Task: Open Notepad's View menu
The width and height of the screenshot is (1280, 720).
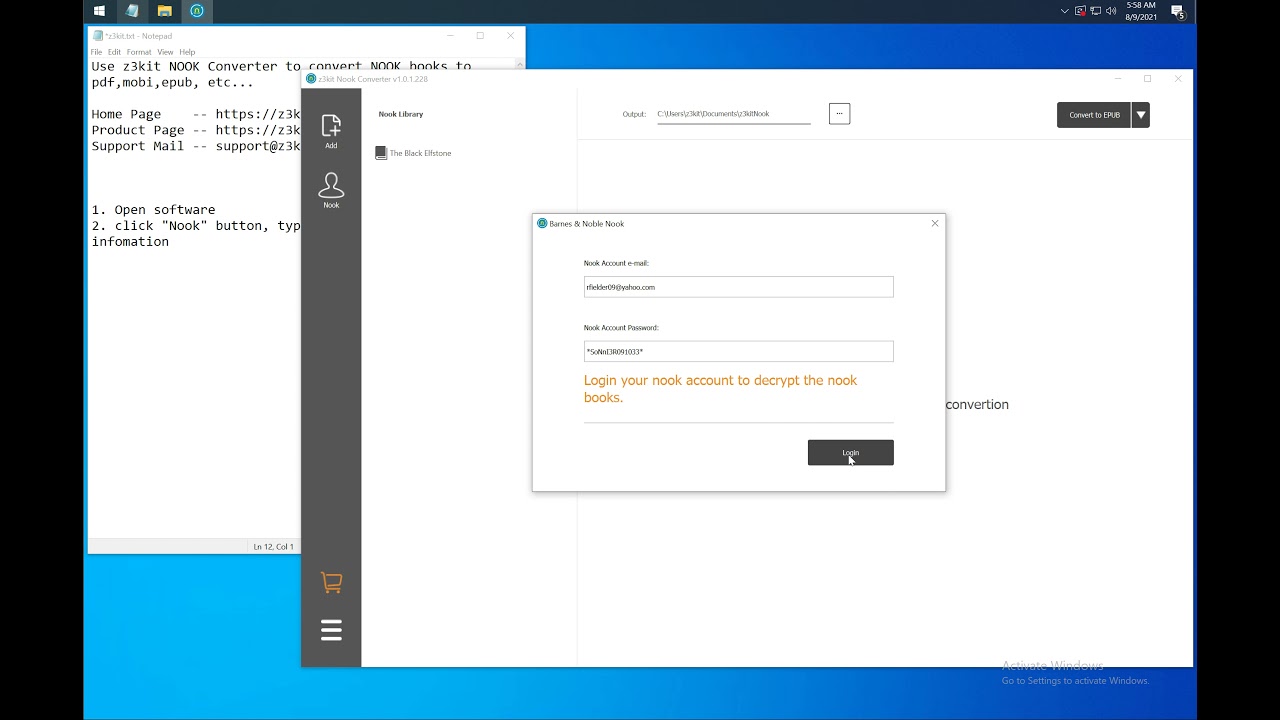Action: (x=165, y=52)
